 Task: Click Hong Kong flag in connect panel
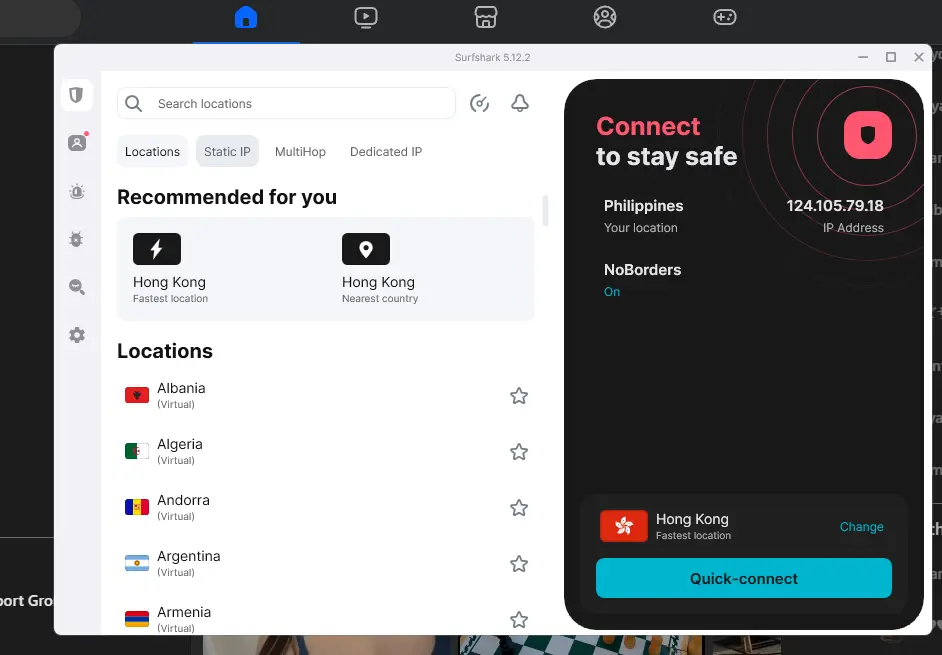point(624,526)
